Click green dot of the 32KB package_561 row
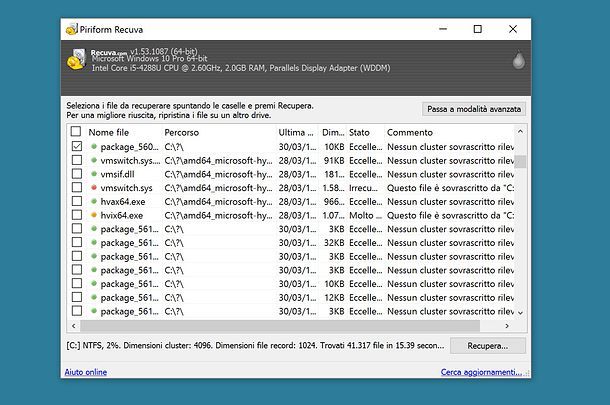The height and width of the screenshot is (405, 610). tap(94, 242)
